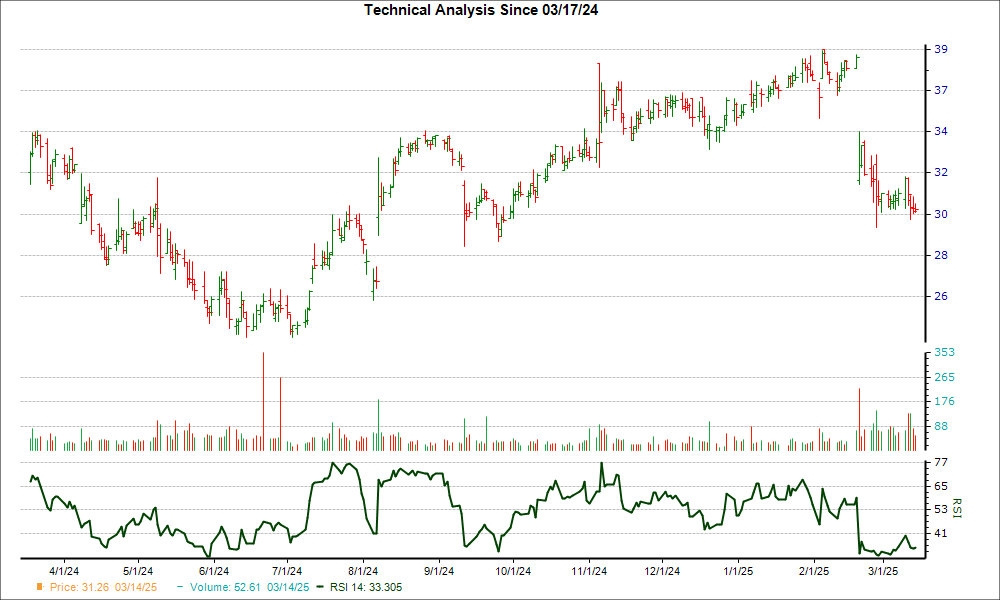
Task: Click the green volume bar near 8/1/24
Action: [378, 420]
